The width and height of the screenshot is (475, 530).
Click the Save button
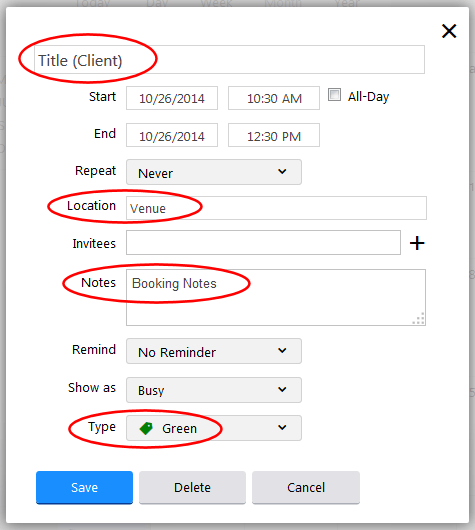[x=85, y=487]
